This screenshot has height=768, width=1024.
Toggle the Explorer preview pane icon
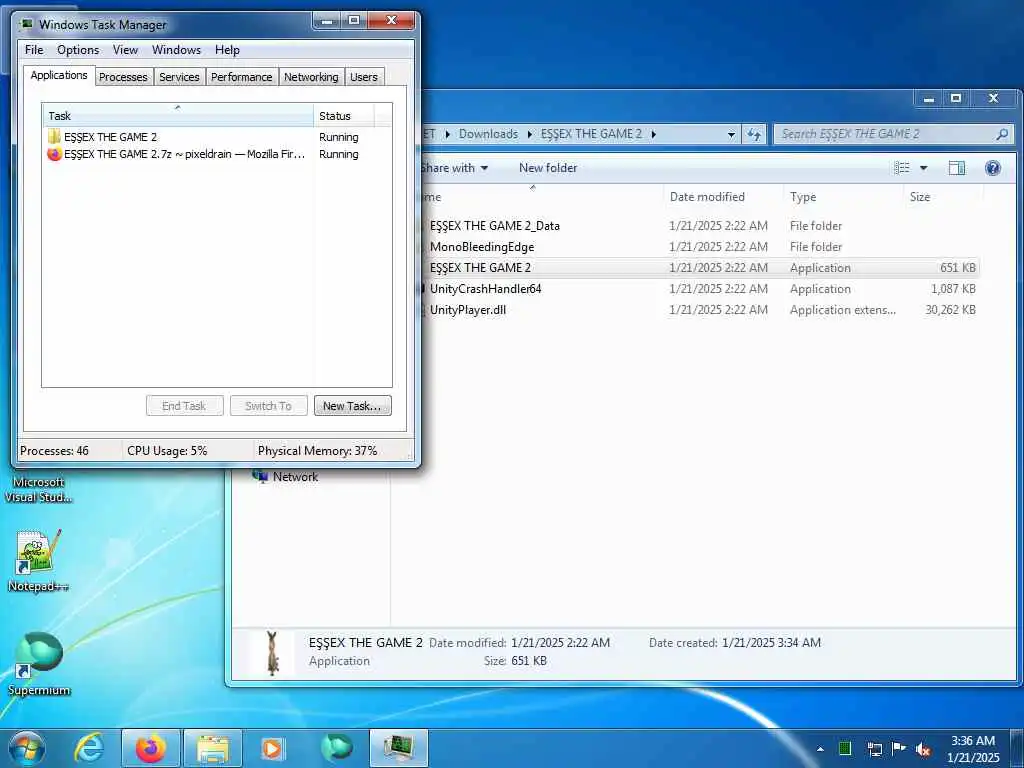957,168
